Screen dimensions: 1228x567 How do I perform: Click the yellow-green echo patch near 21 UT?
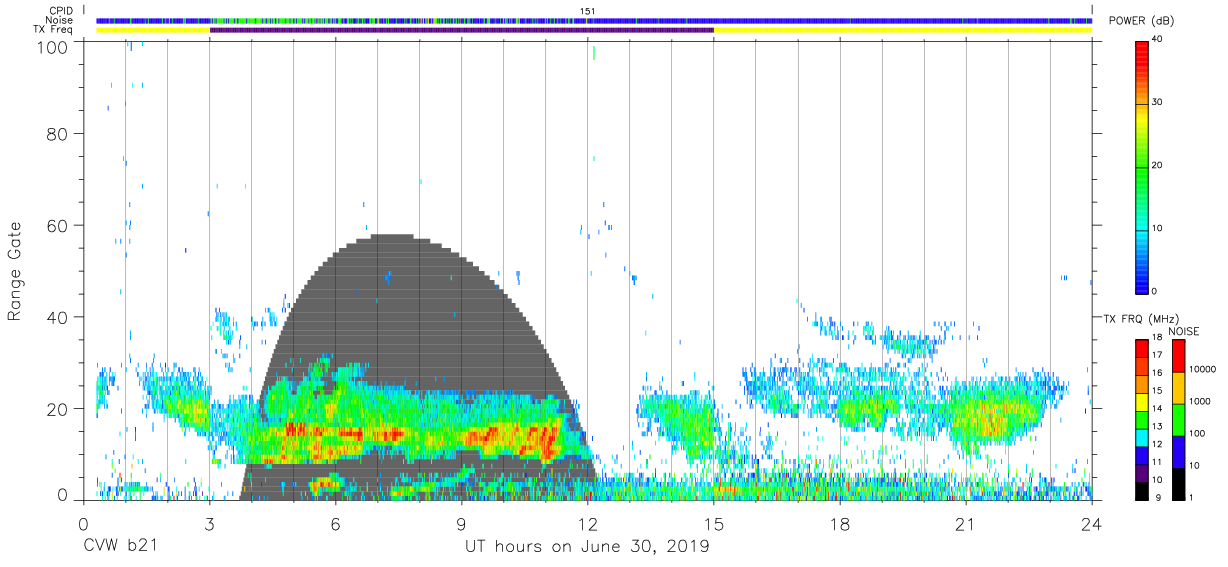(992, 415)
